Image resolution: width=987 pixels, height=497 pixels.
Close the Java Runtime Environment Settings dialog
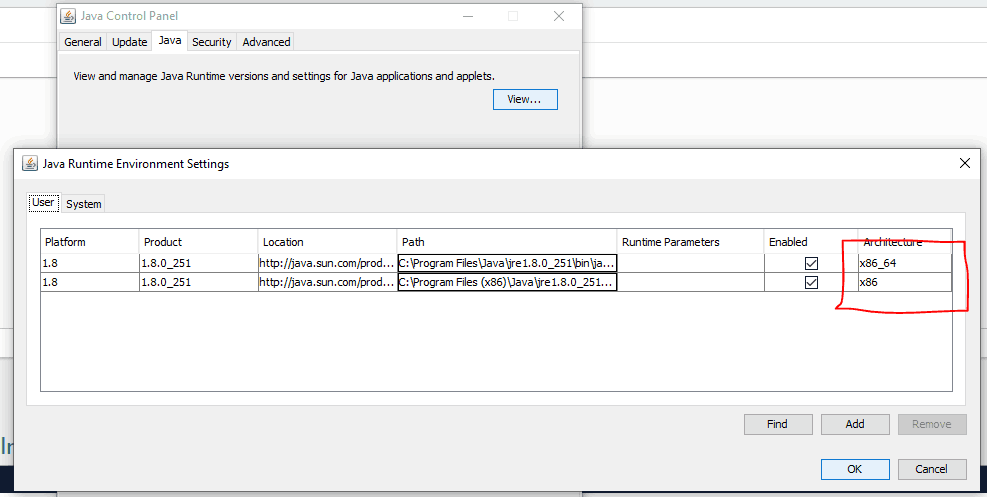[x=964, y=164]
